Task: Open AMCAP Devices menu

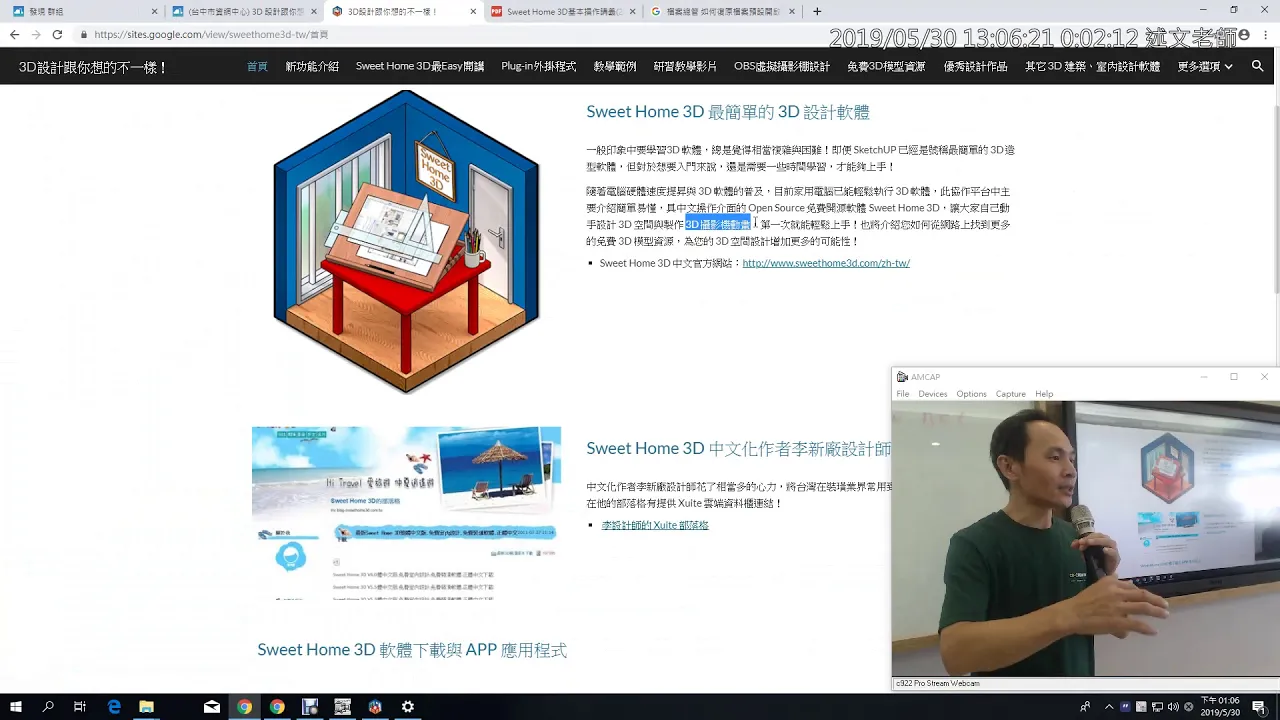Action: point(933,394)
